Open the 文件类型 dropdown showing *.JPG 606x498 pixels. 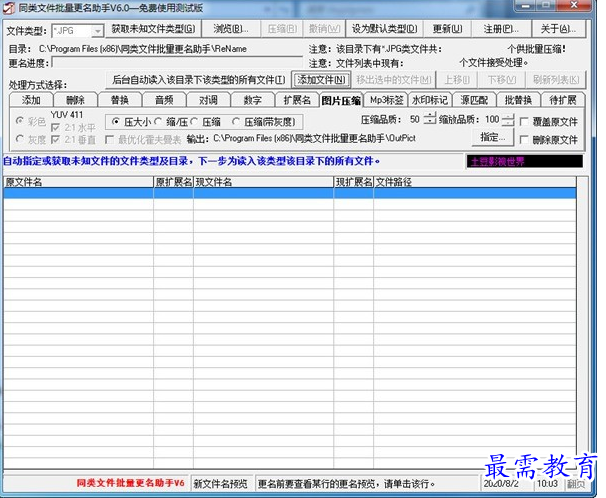pyautogui.click(x=97, y=30)
